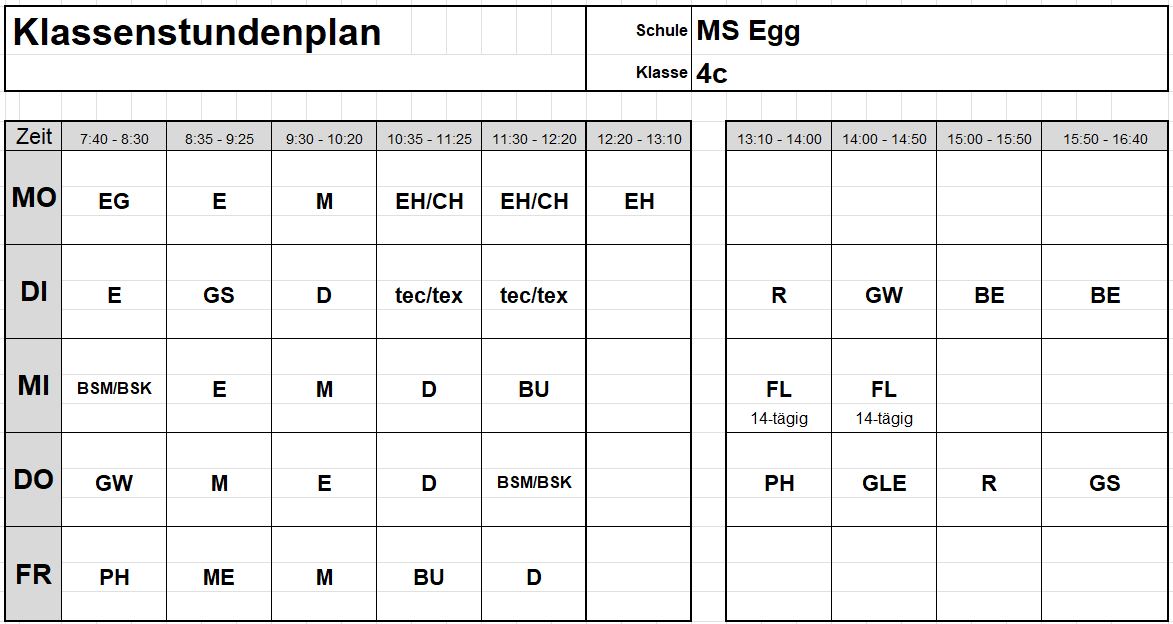Select the 7:40 - 8:30 time header

[x=114, y=138]
